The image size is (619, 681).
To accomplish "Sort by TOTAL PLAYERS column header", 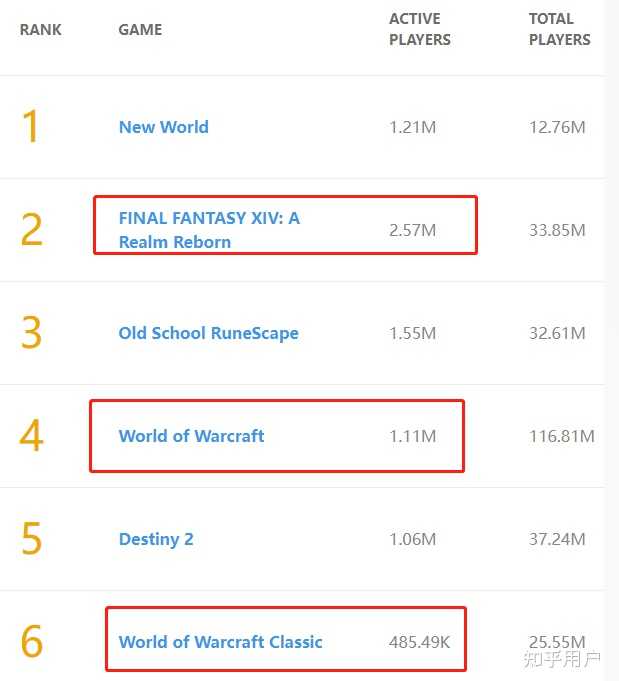I will point(560,30).
